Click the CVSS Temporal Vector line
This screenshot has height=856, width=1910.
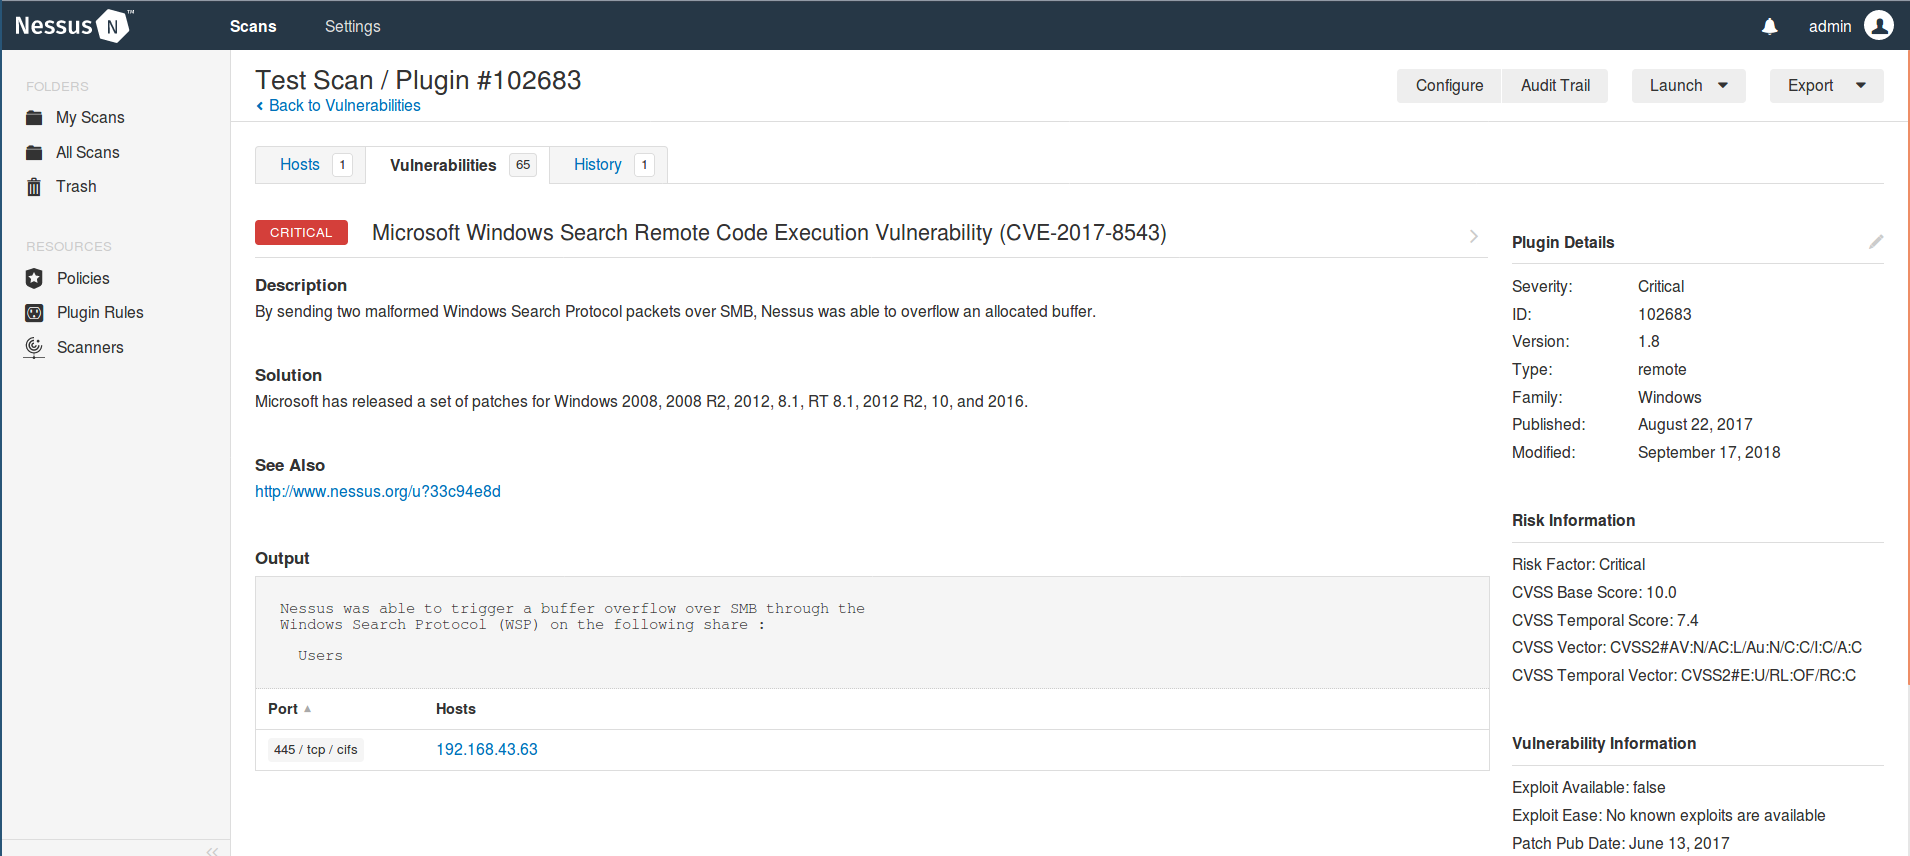(1684, 676)
